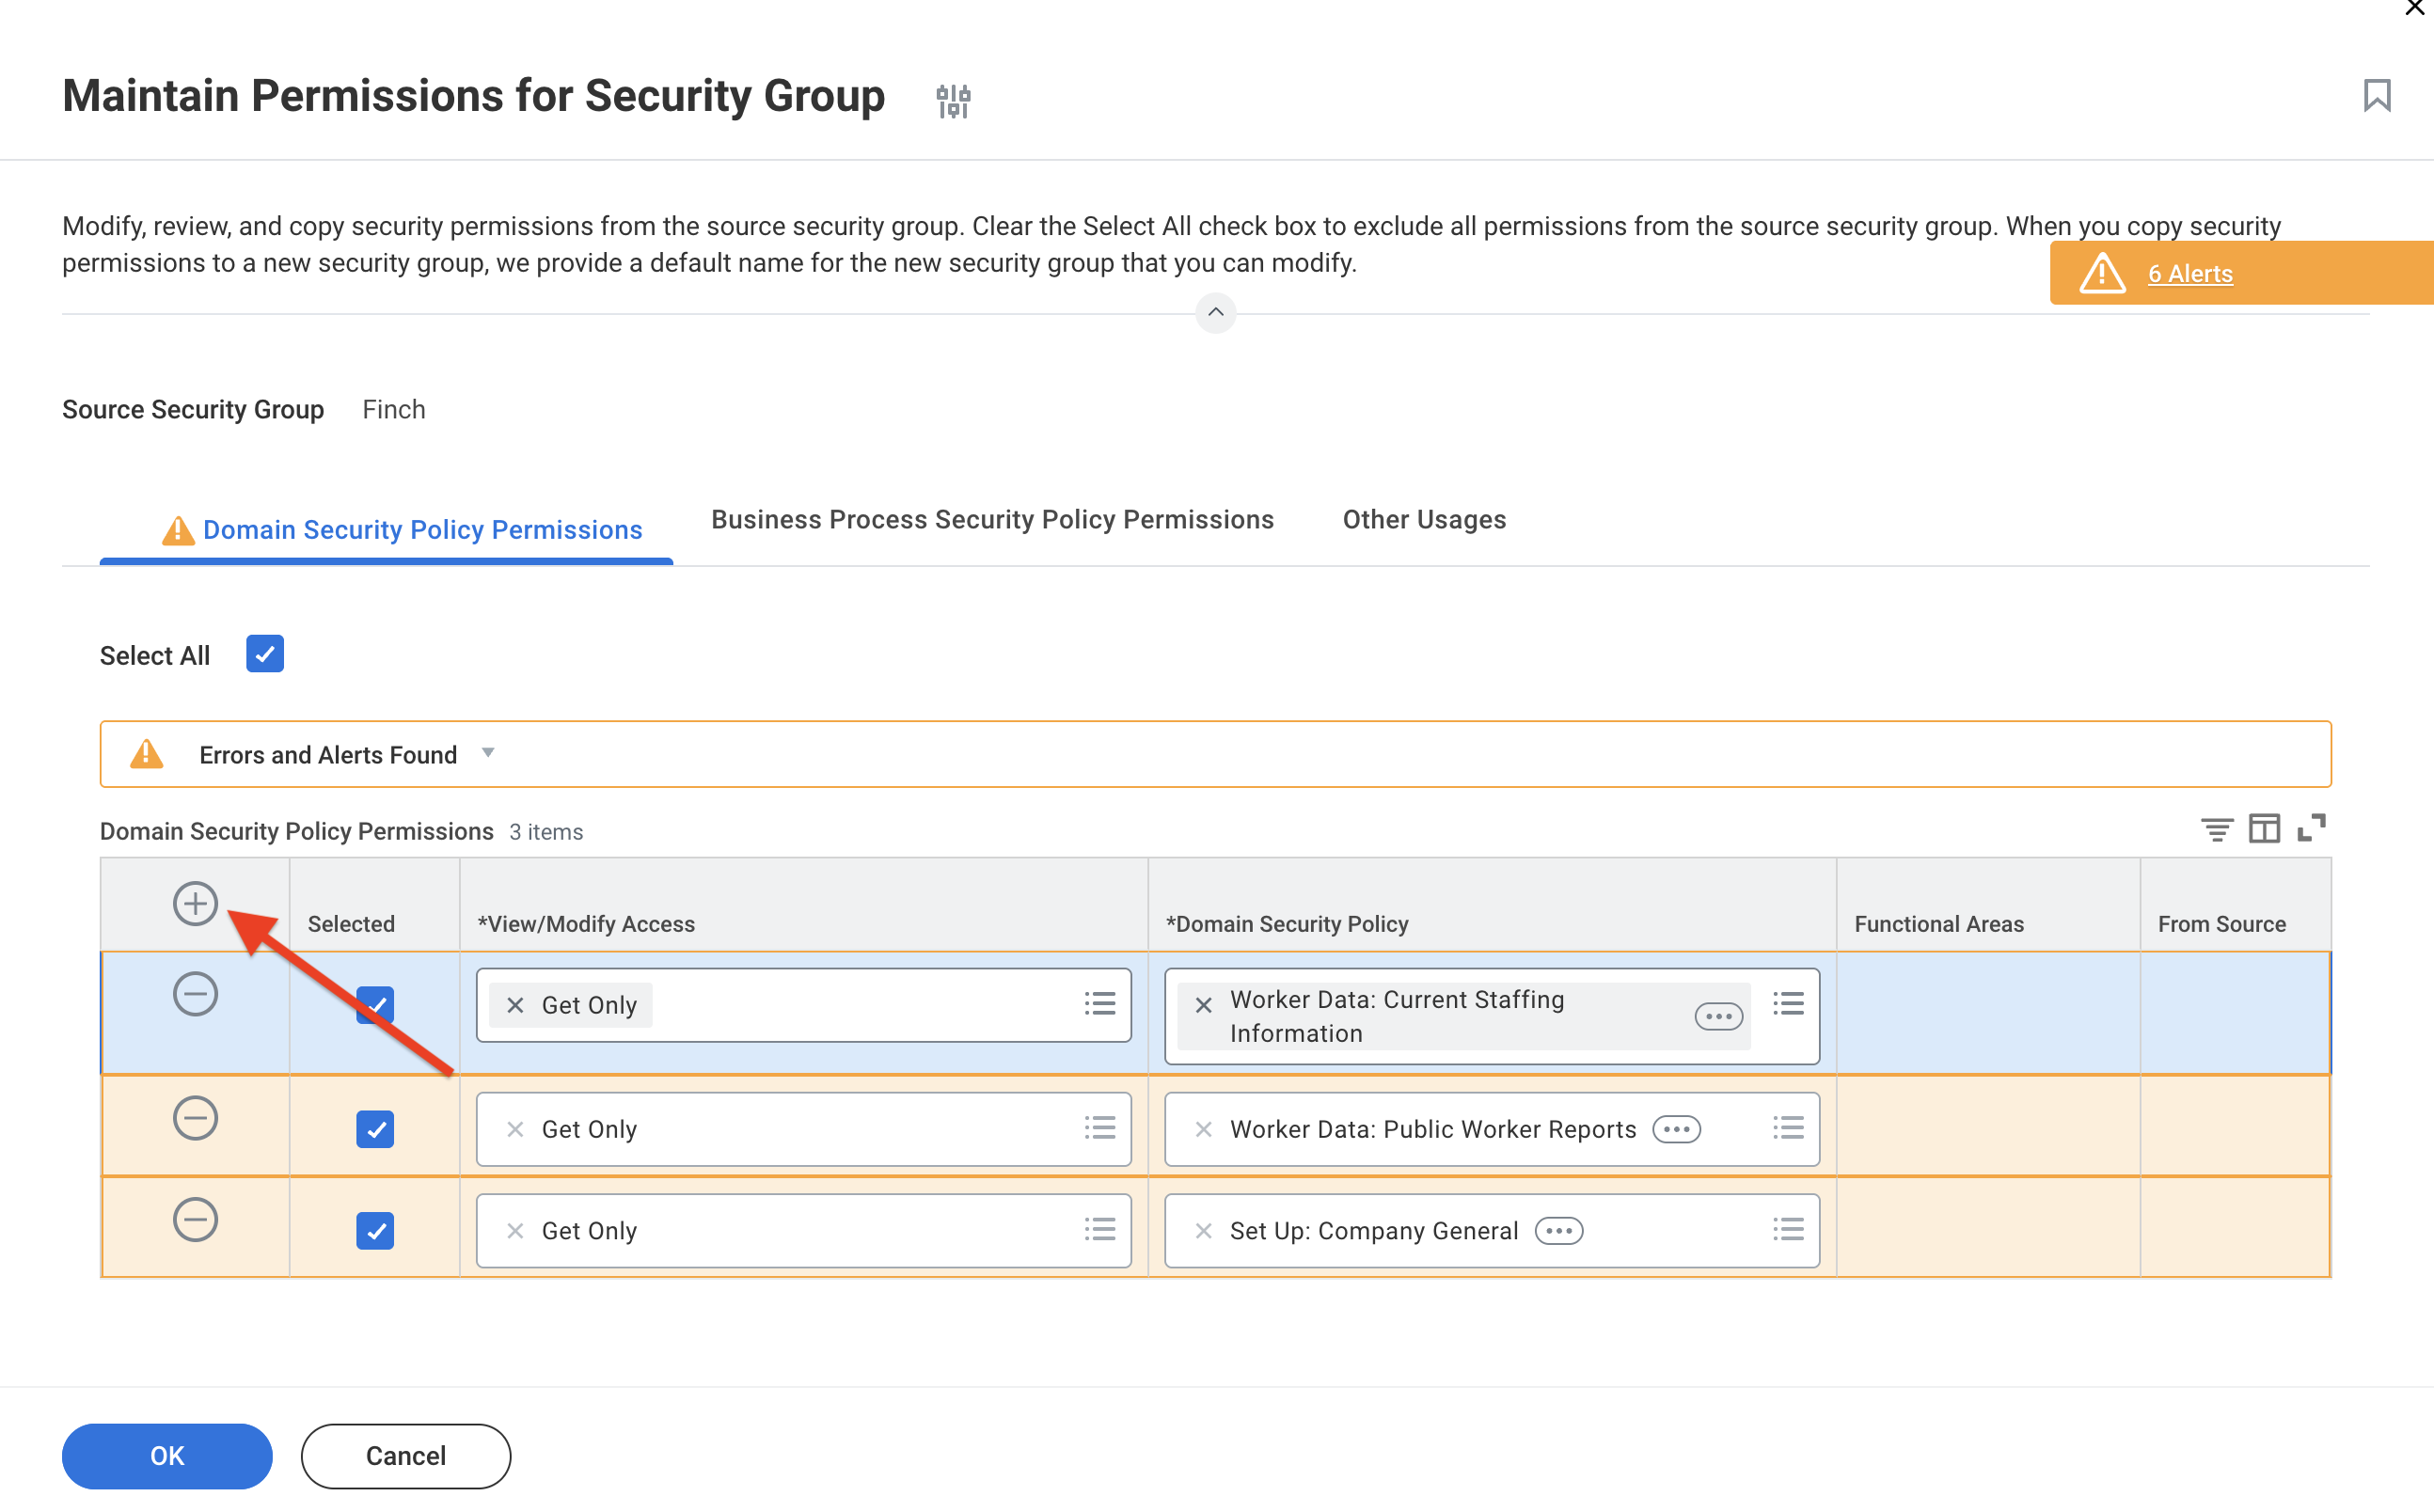Uncheck Selected for the Set Up: Company General row
This screenshot has height=1512, width=2434.
[375, 1231]
